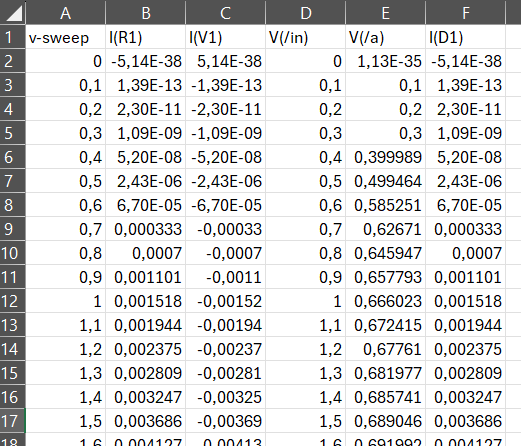Select cell C16 with -0,00325
Screen dimensions: 521x446
(226, 397)
